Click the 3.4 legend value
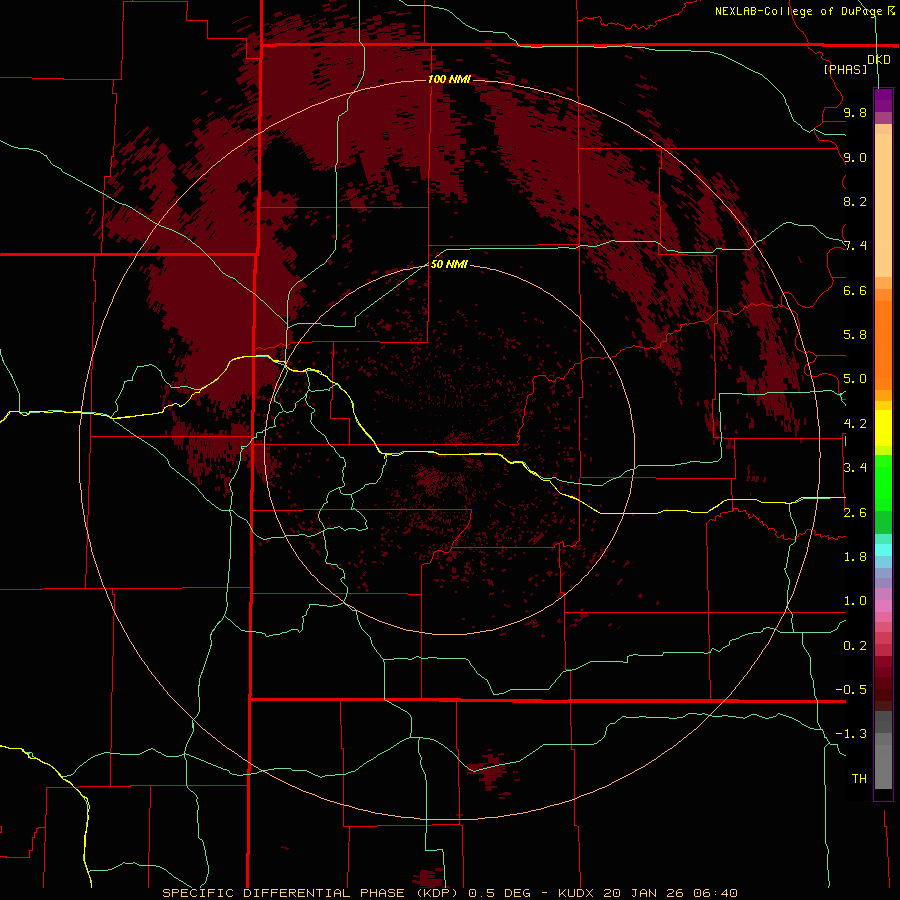 [855, 467]
